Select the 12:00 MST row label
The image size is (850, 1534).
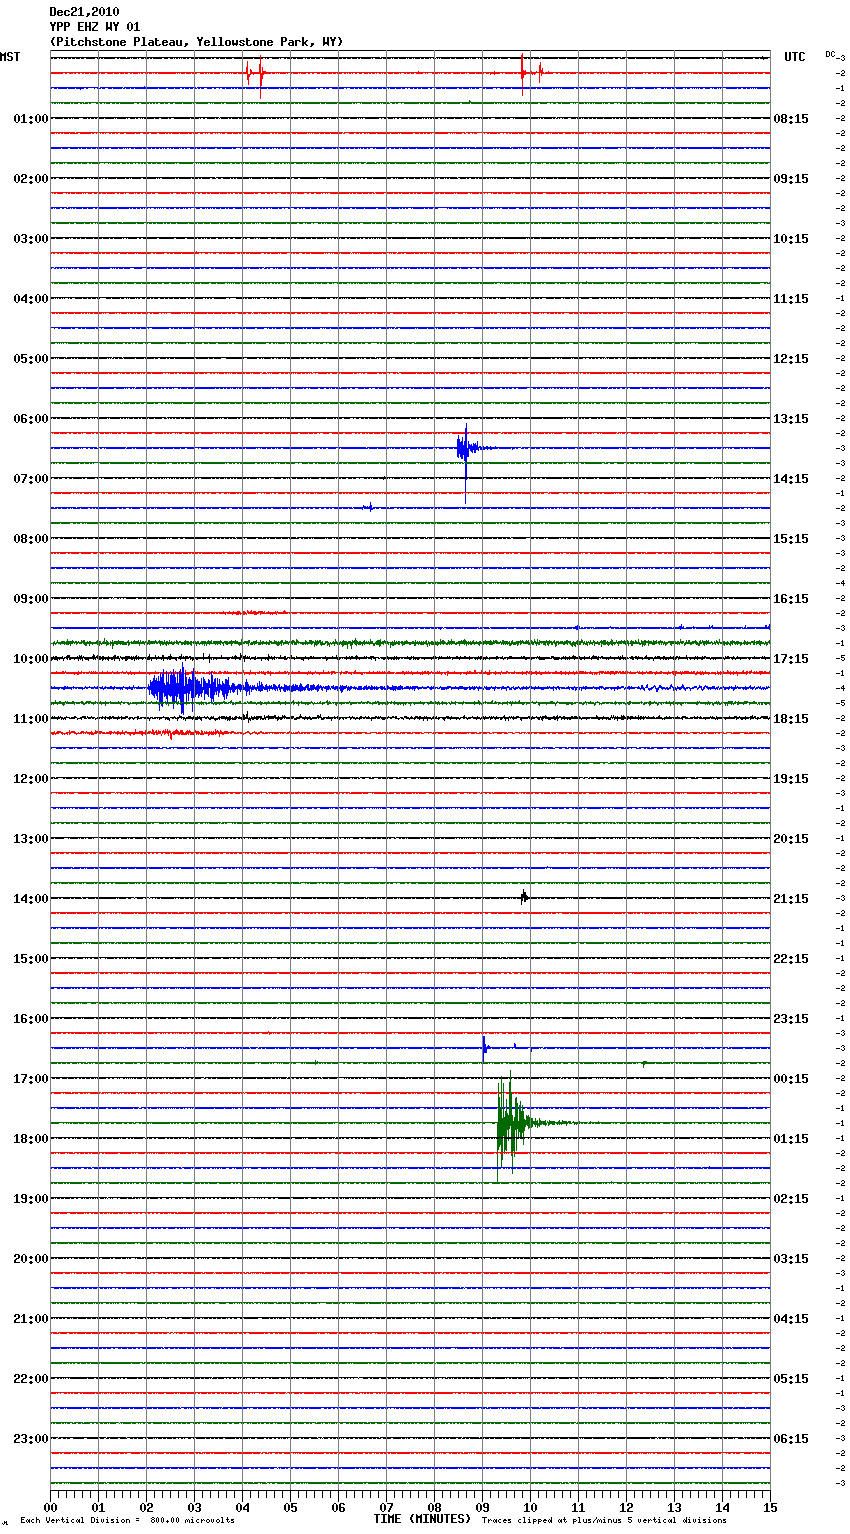tap(31, 779)
